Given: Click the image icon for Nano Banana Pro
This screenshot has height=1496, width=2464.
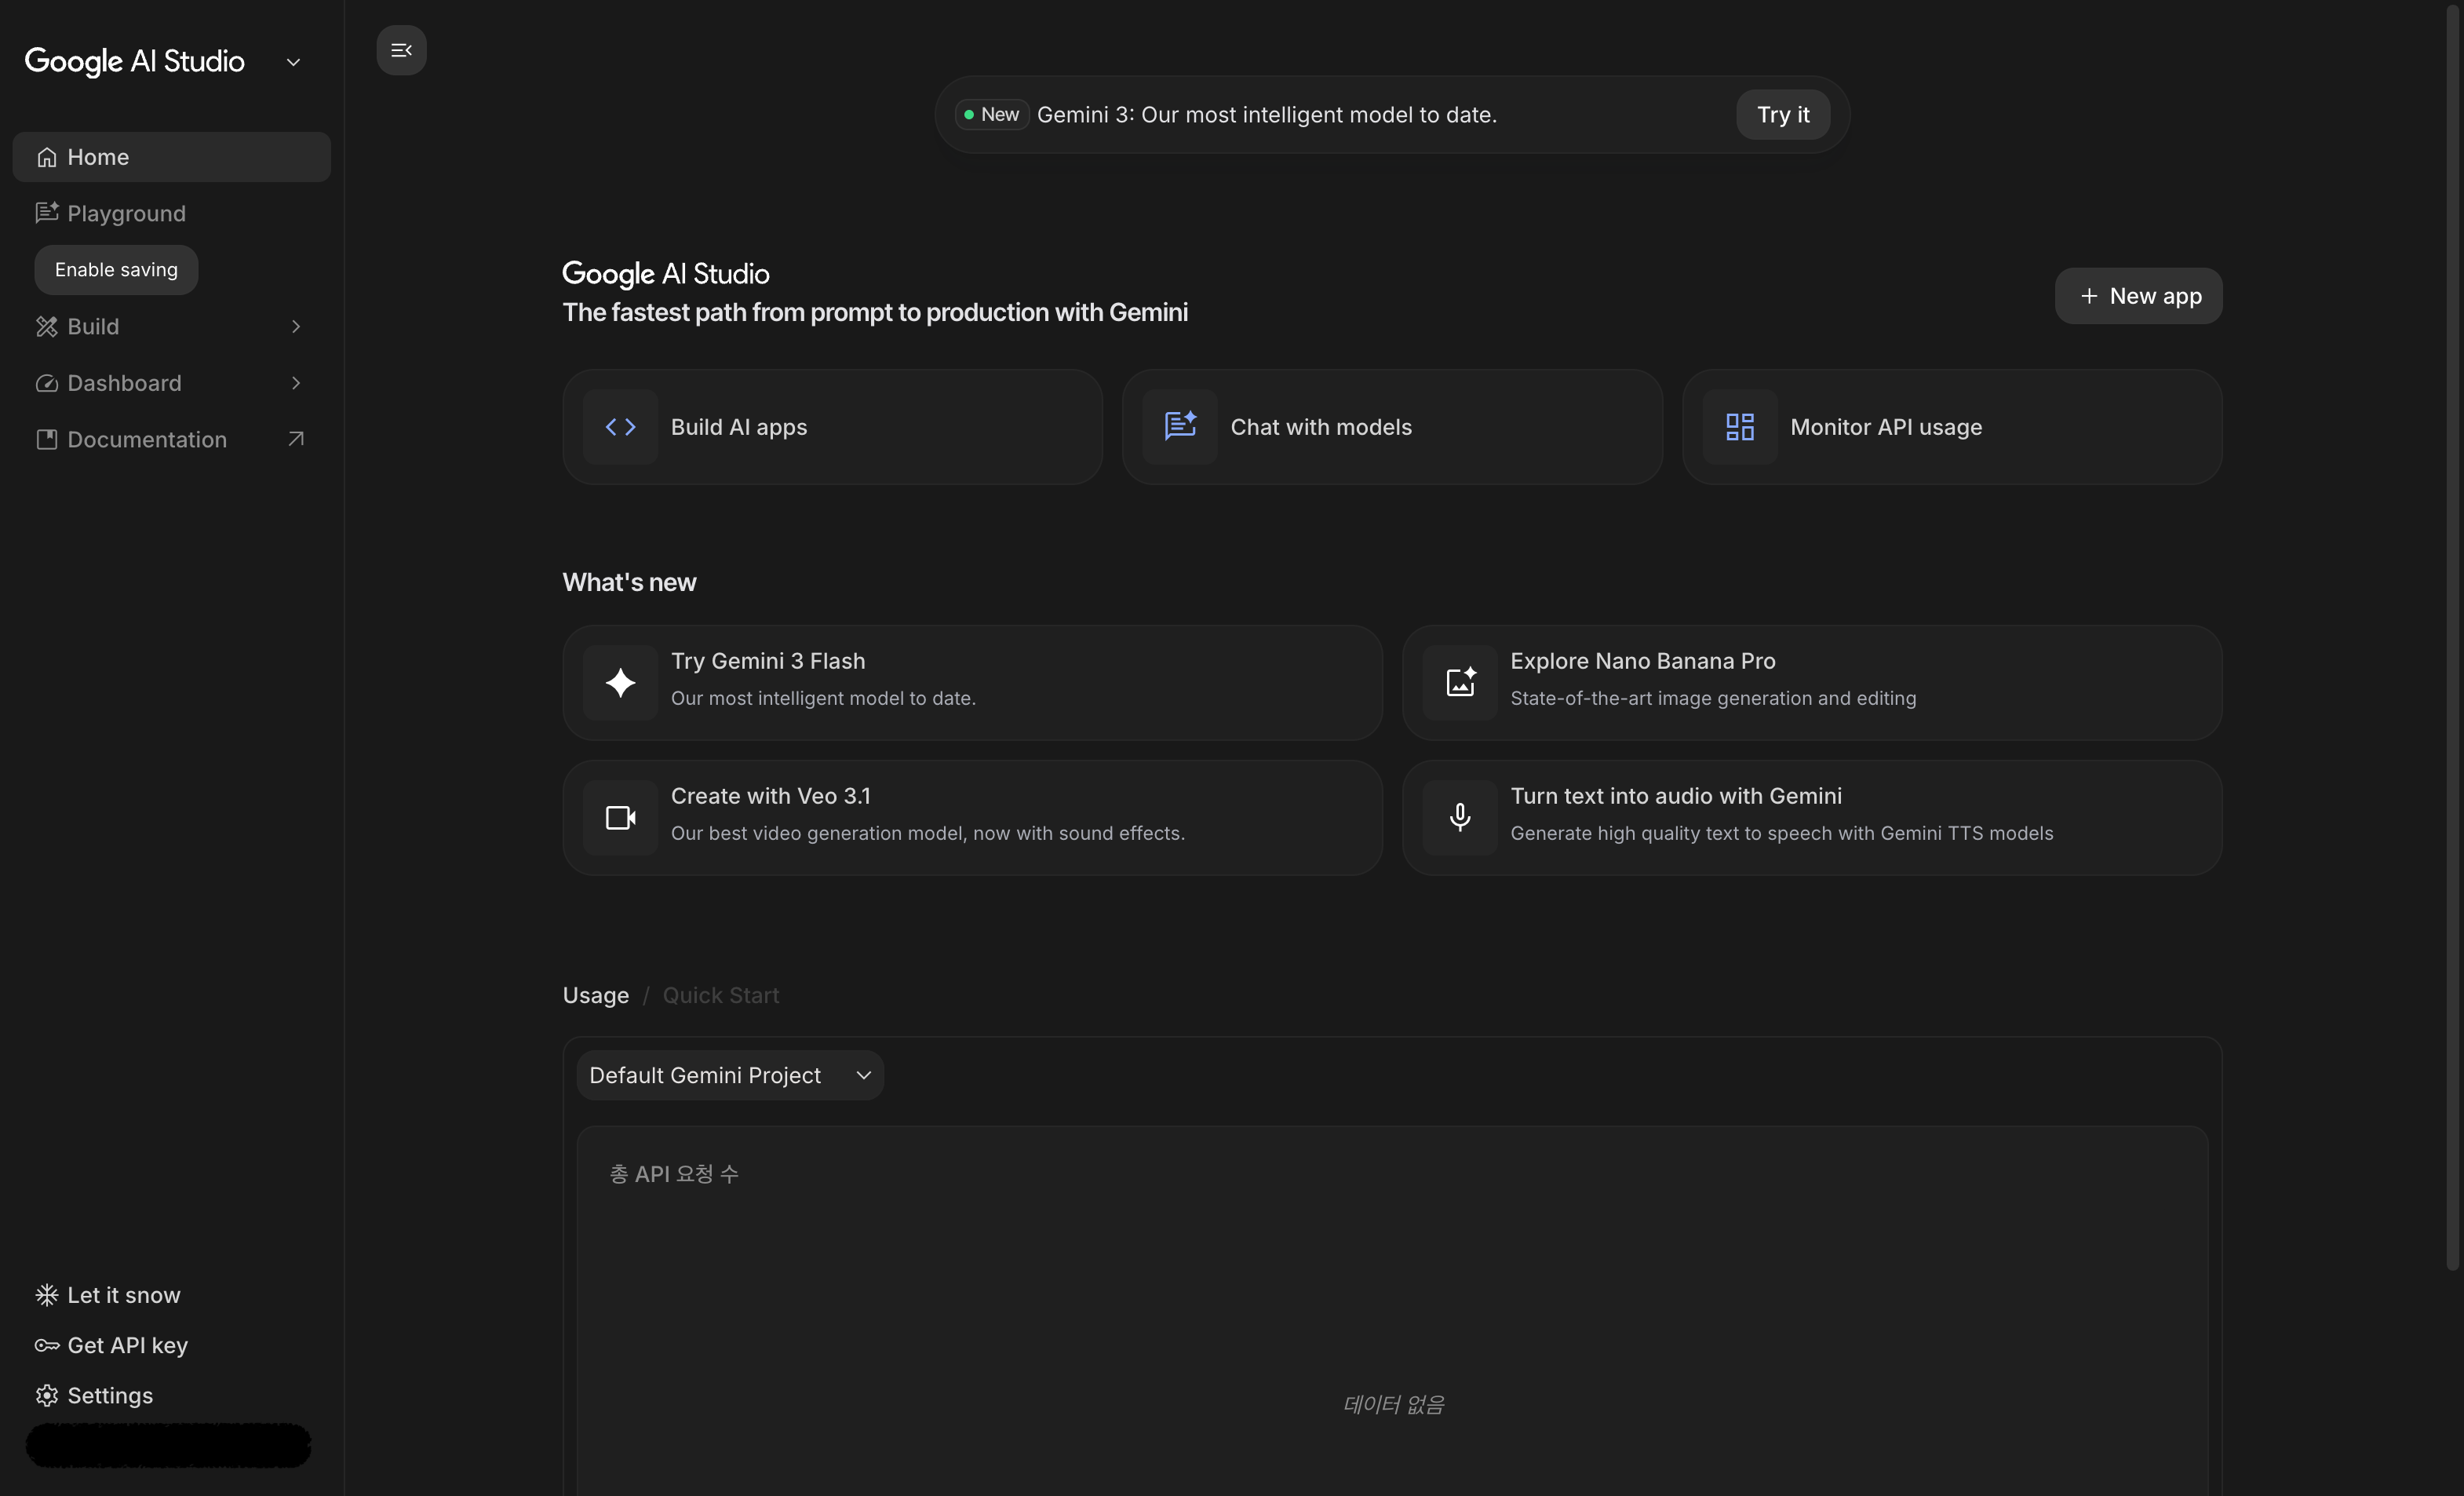Looking at the screenshot, I should (x=1460, y=682).
